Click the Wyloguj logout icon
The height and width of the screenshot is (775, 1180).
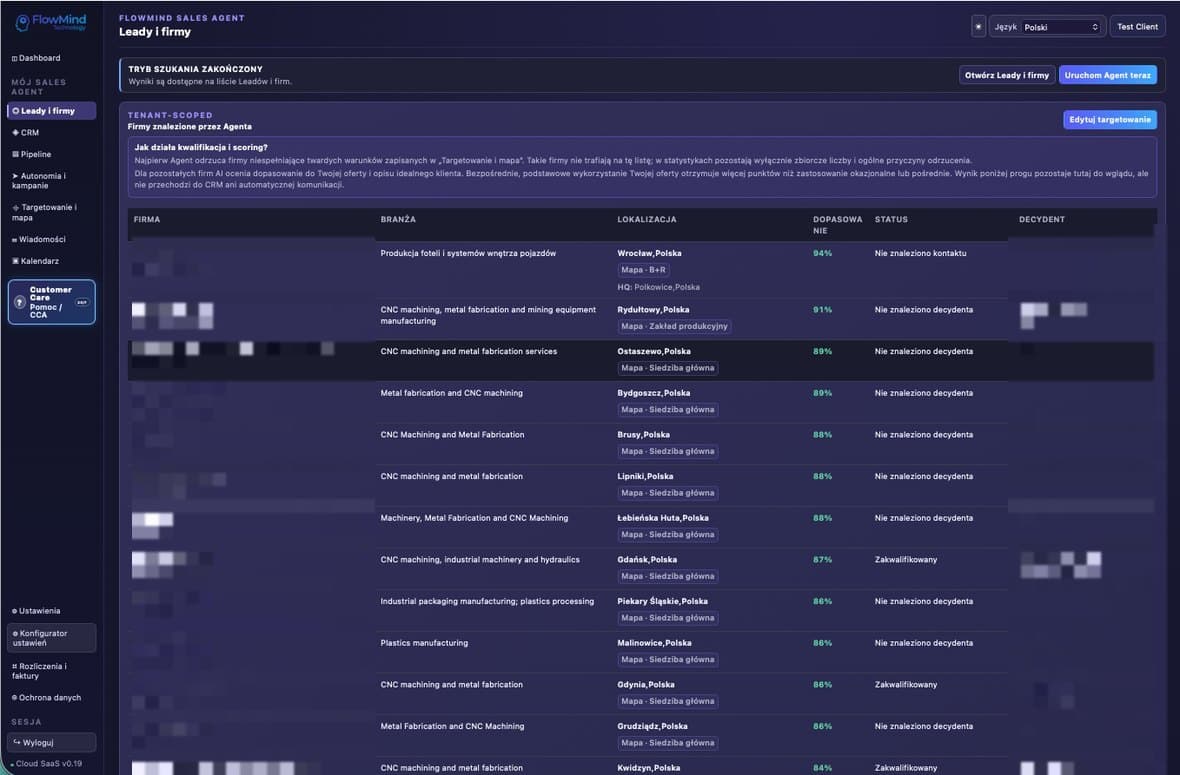(x=17, y=743)
